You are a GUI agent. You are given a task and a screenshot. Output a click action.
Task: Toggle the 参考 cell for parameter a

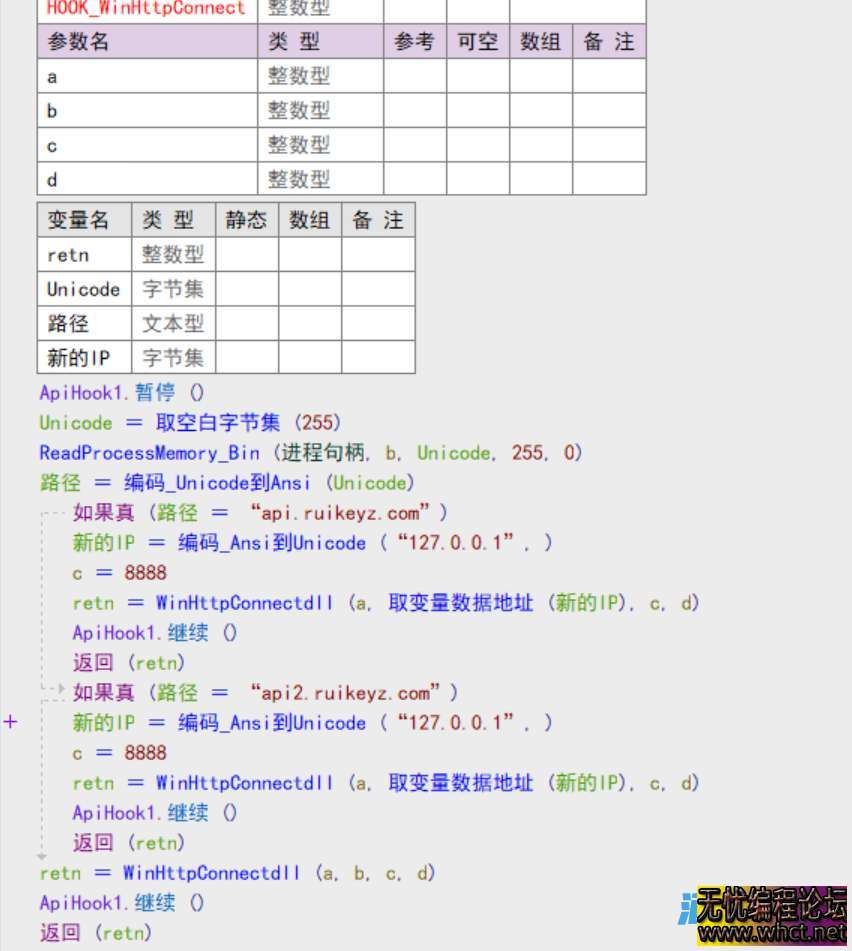pos(414,76)
